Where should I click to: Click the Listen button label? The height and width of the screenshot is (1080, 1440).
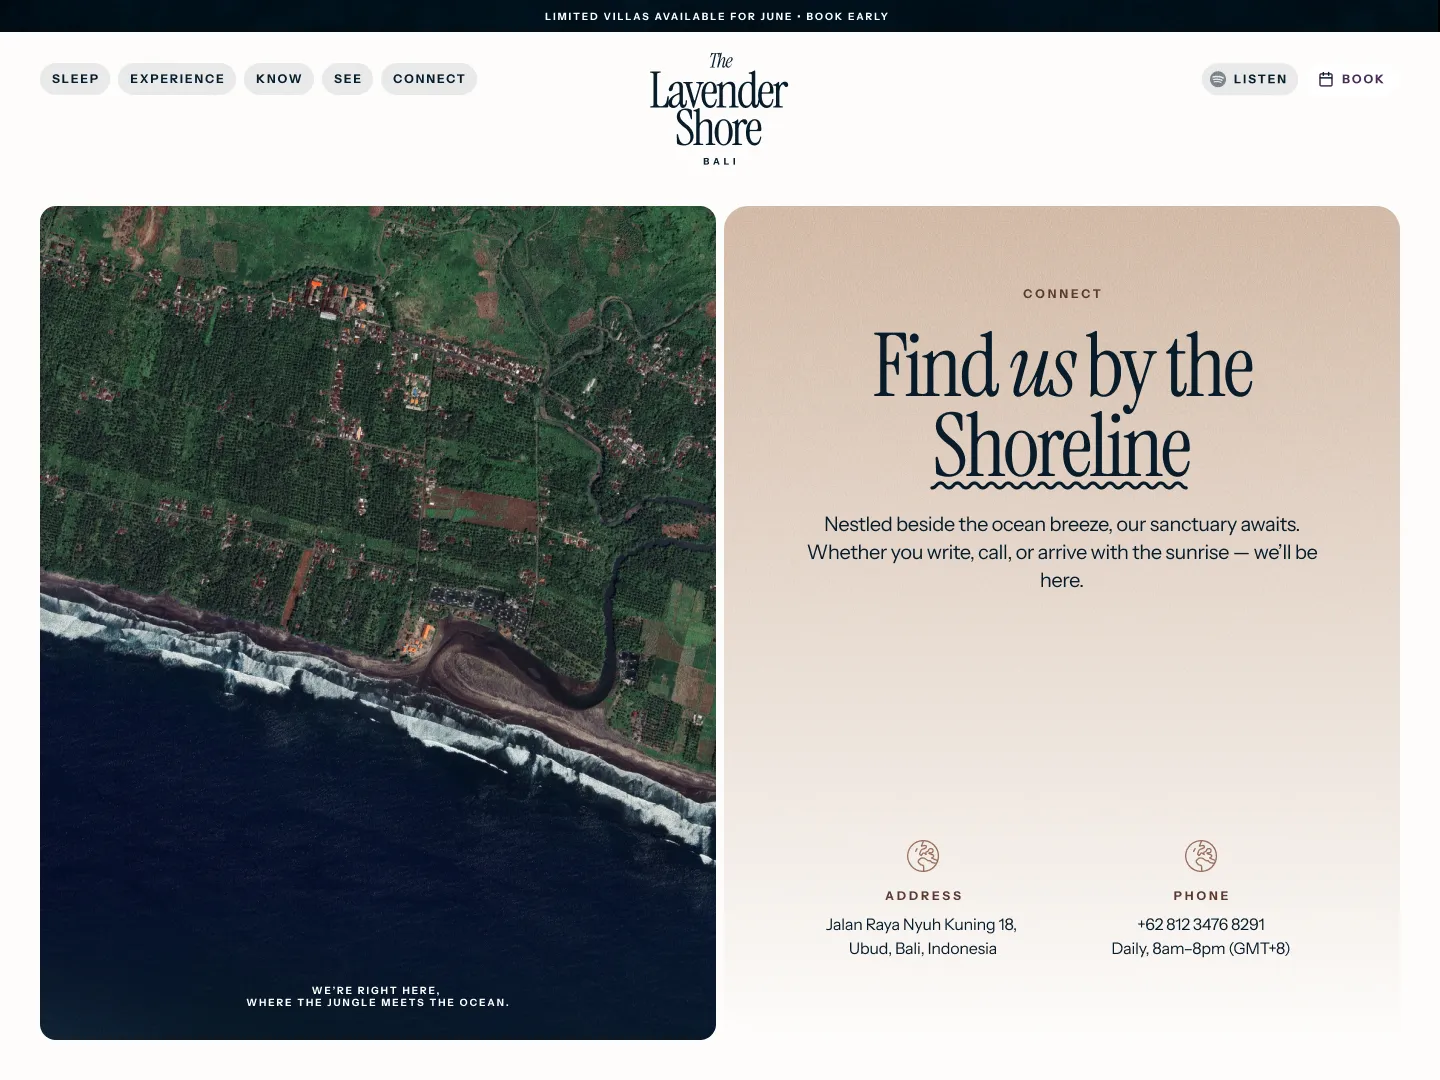coord(1260,79)
